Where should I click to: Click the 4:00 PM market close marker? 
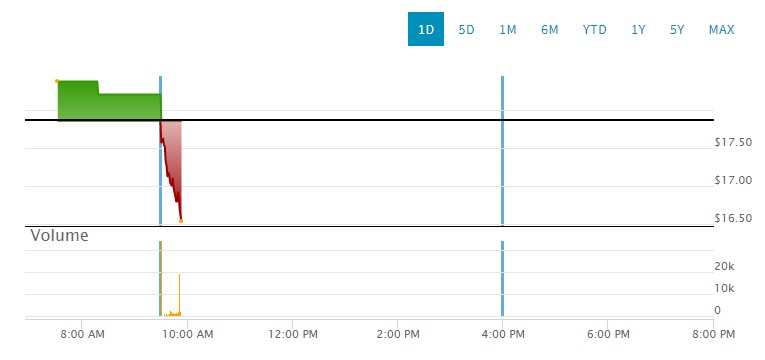pyautogui.click(x=502, y=151)
